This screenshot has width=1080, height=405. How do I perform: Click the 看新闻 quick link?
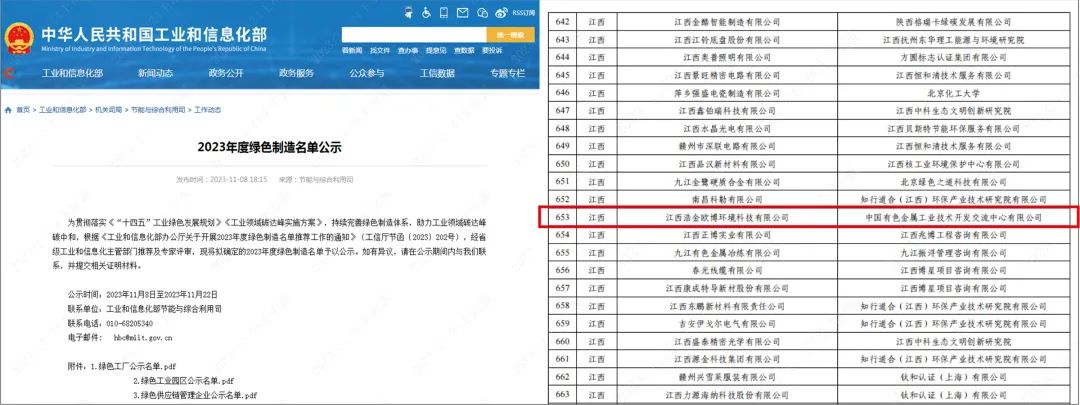point(352,51)
